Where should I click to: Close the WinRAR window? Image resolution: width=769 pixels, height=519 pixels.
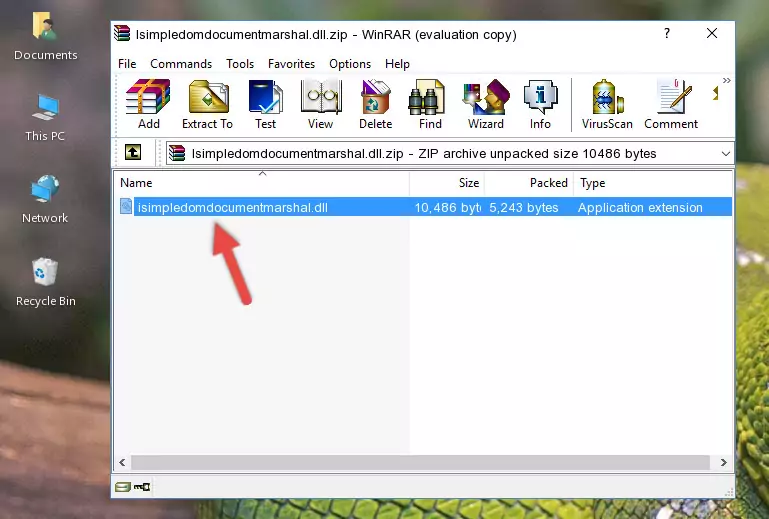coord(712,33)
